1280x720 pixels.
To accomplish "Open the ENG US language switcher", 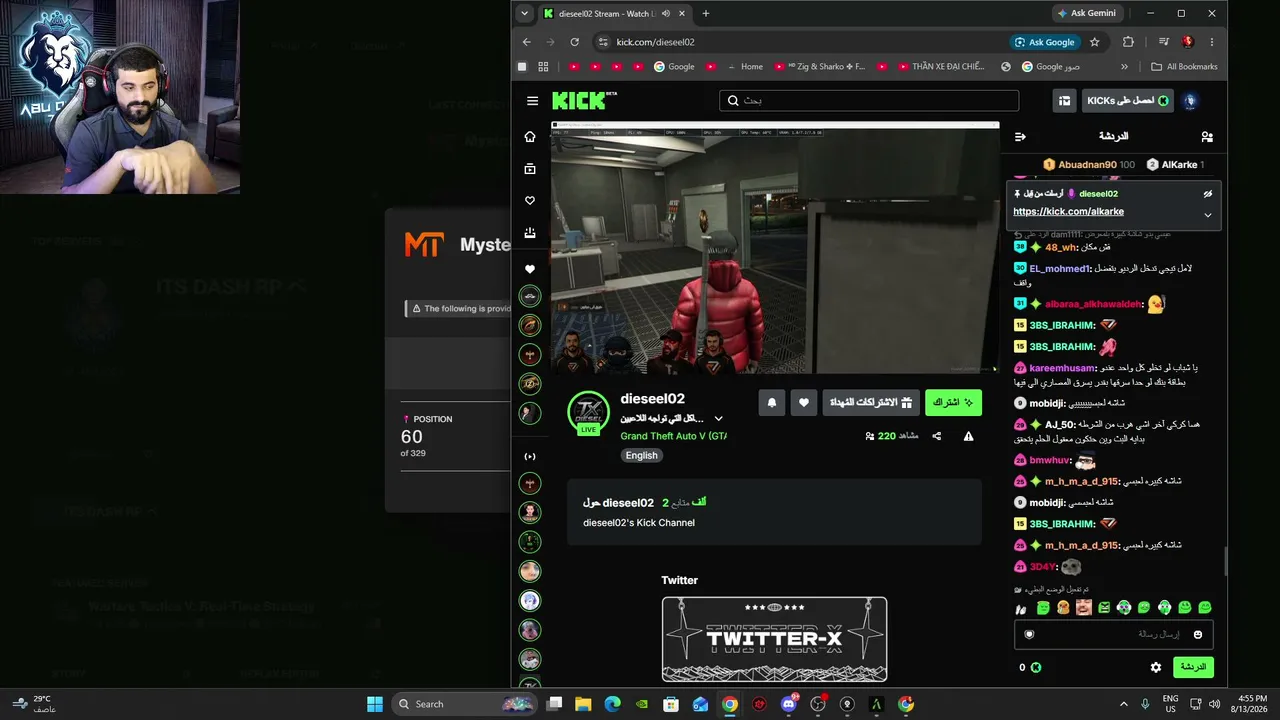I will 1170,704.
